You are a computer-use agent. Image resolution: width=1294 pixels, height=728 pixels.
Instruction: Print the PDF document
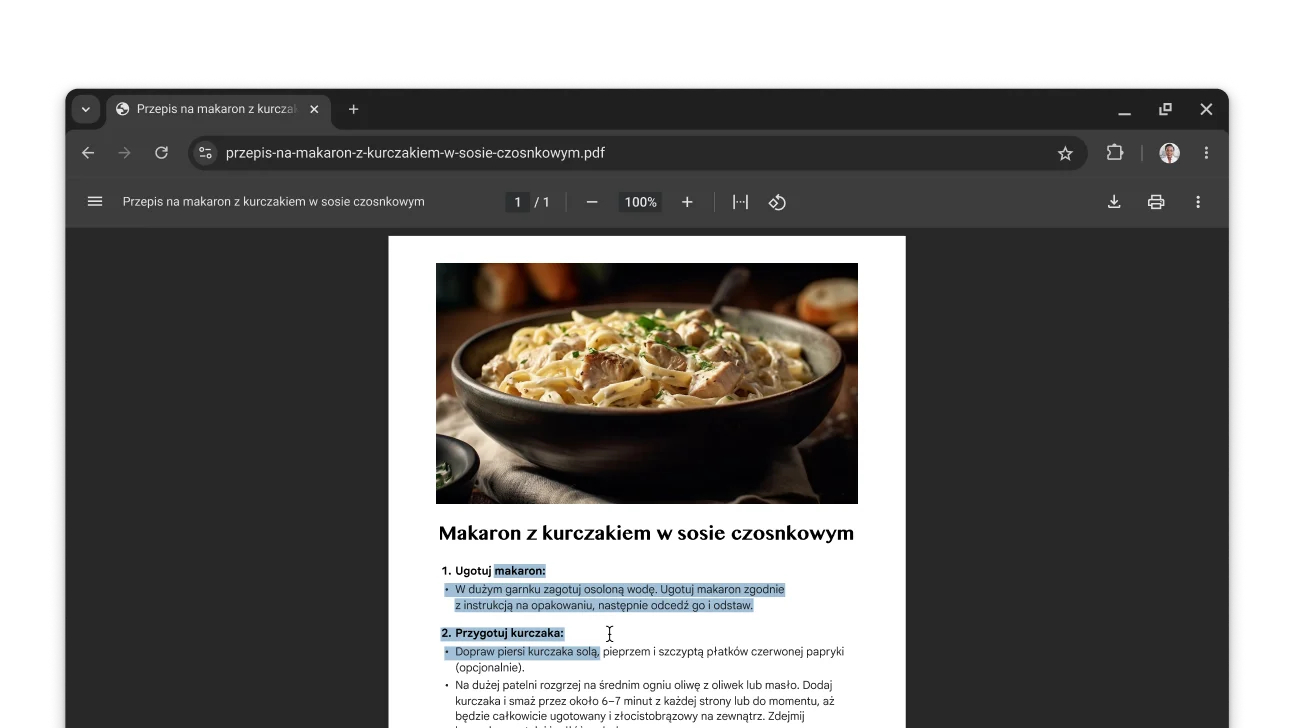click(x=1155, y=201)
